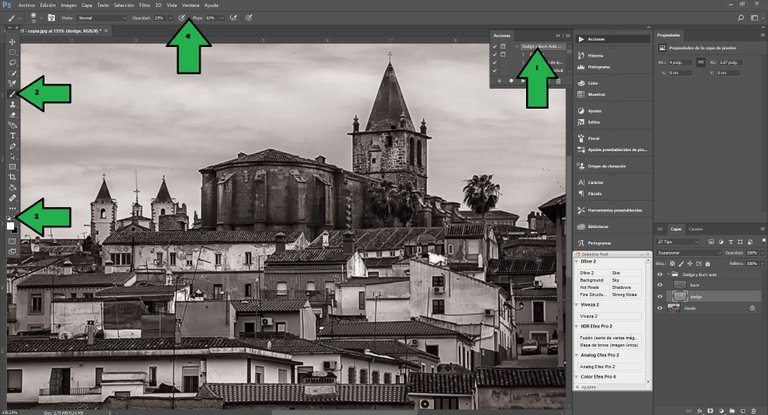Open the Carácter panel
Screen dimensions: 768x415
[595, 182]
